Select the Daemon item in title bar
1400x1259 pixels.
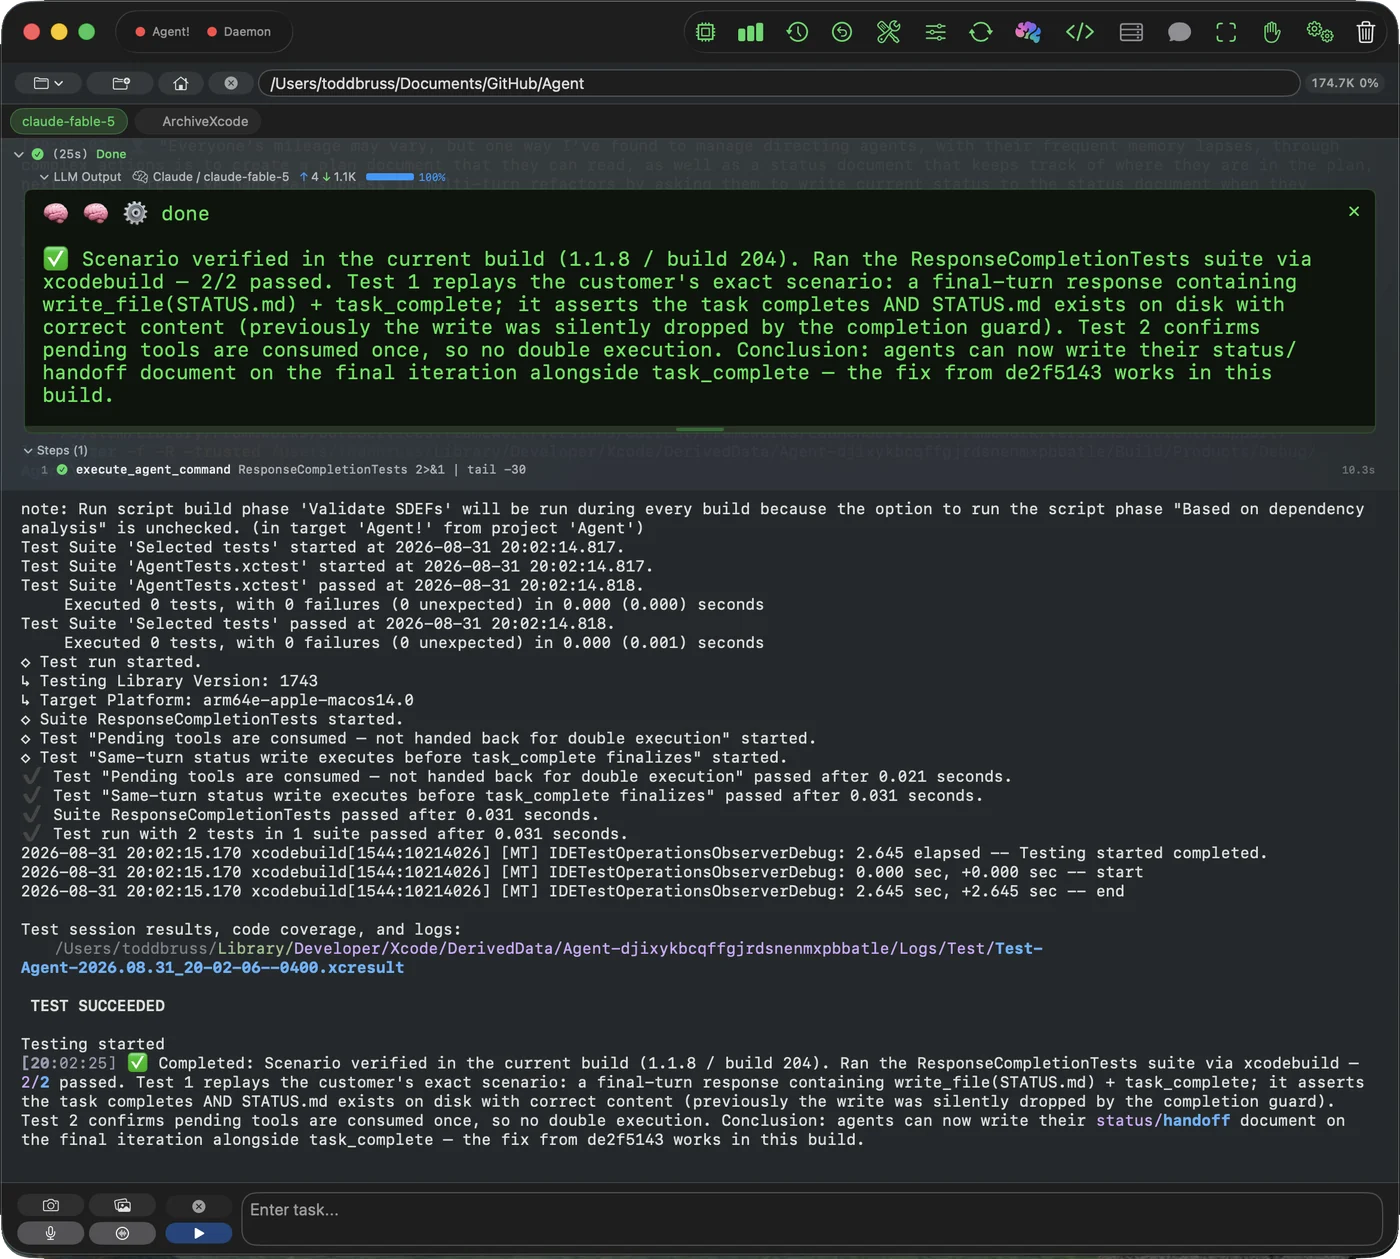(239, 32)
